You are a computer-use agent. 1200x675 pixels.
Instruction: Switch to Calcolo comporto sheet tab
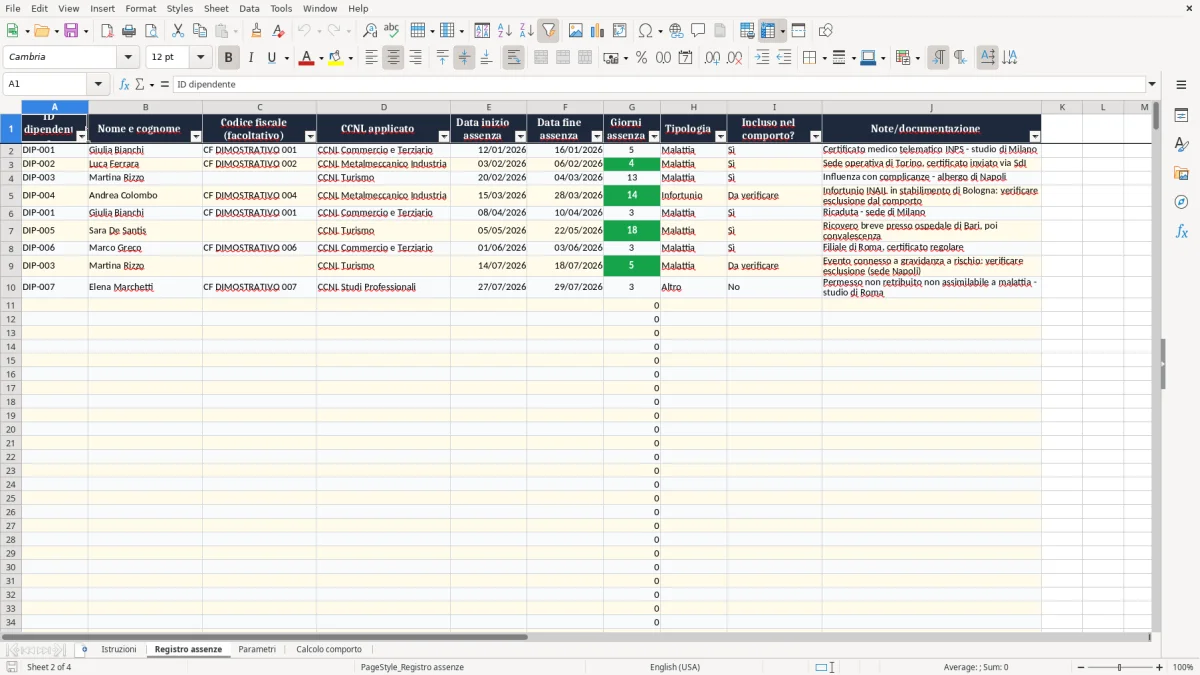329,649
